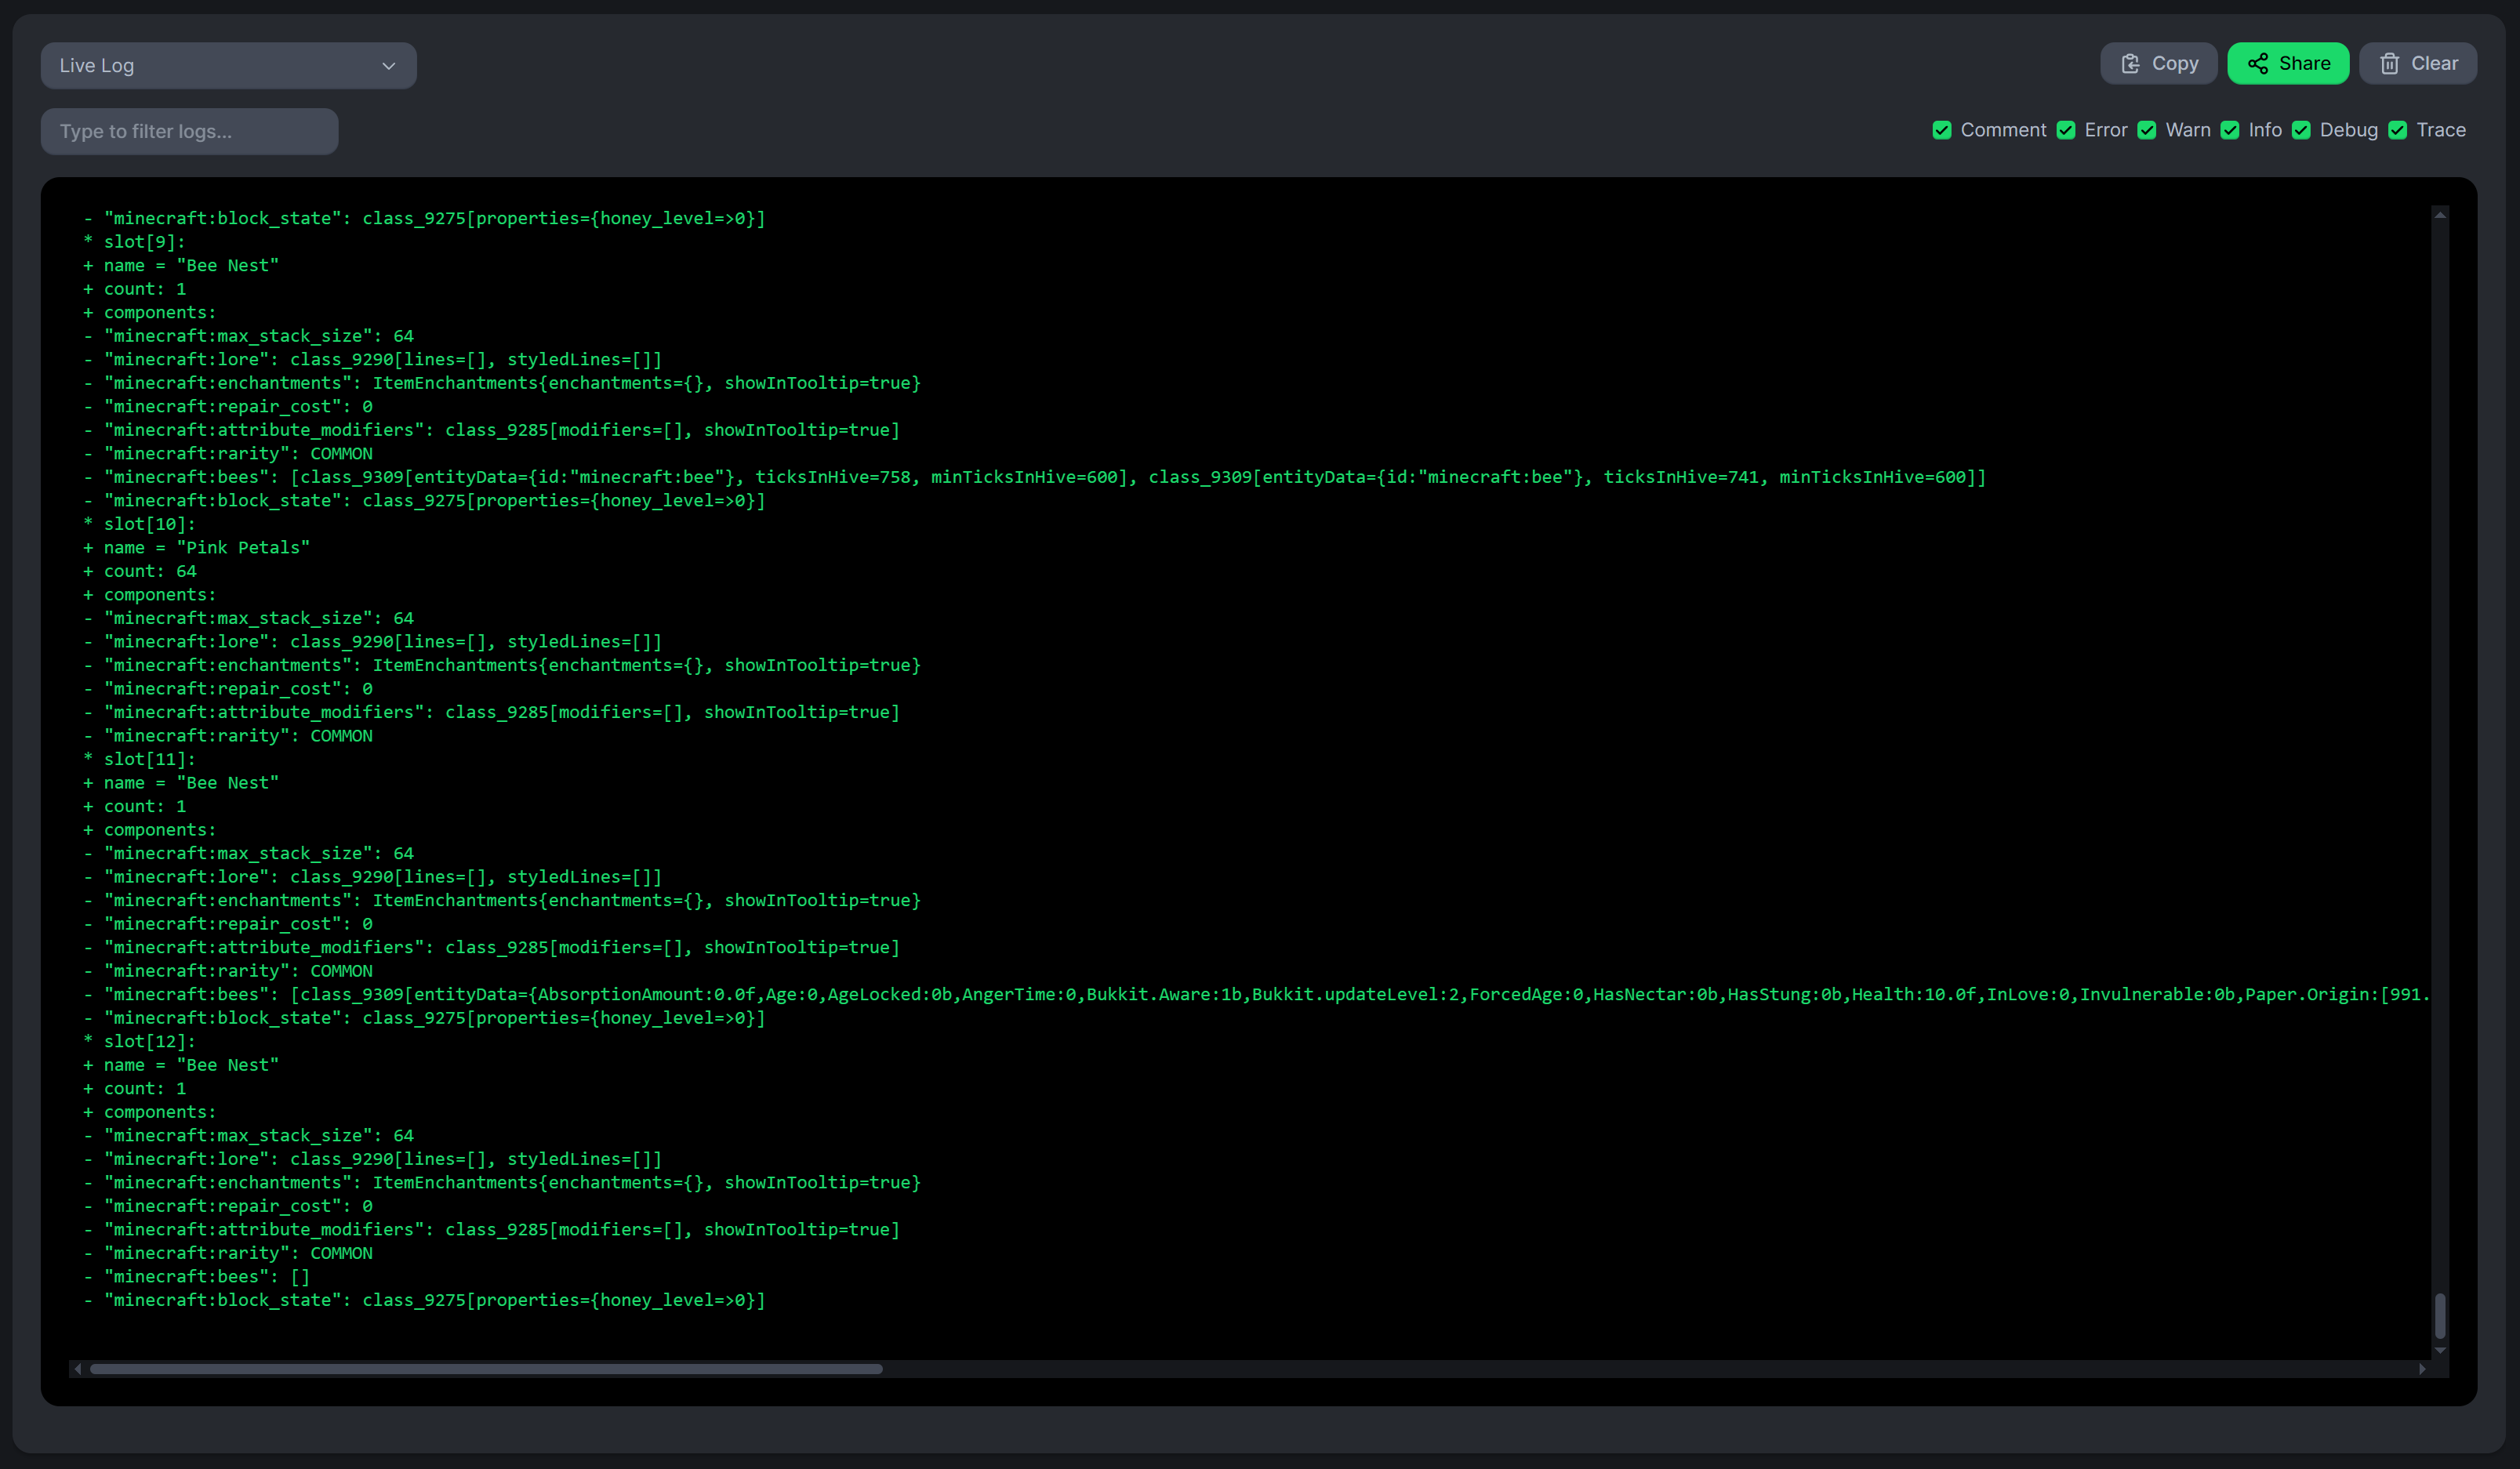
Task: Open the Live Log dropdown
Action: coord(228,65)
